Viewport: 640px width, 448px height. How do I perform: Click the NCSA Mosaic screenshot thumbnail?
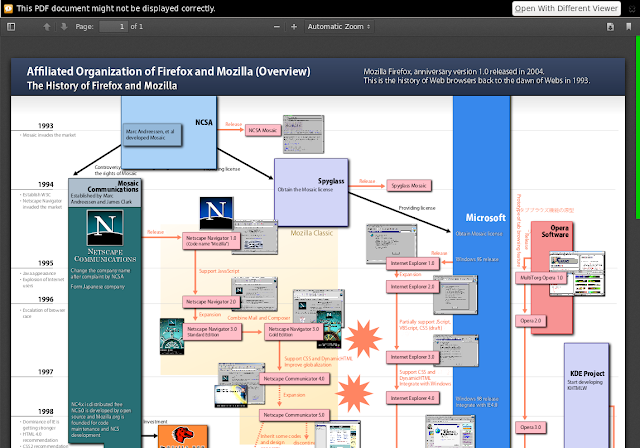[303, 134]
